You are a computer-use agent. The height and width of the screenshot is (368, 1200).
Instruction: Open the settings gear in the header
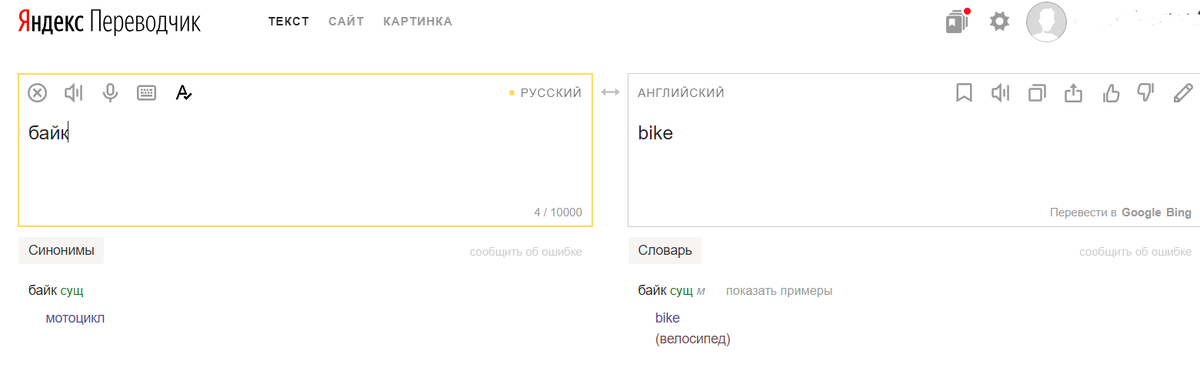point(999,21)
